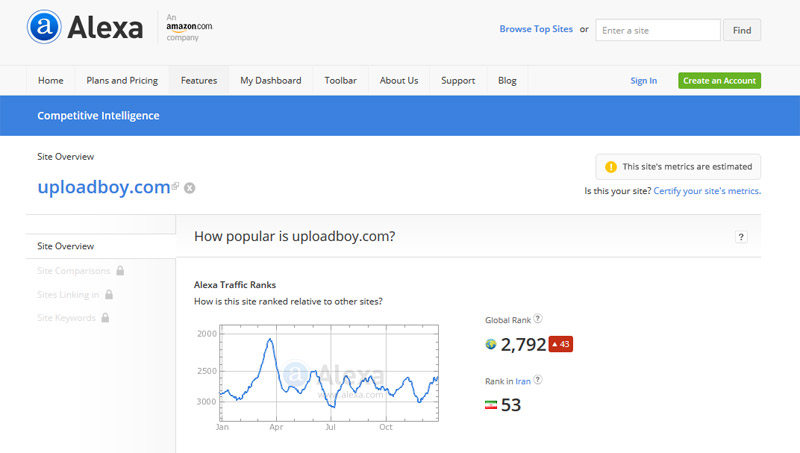Open Support page
Viewport: 800px width, 453px height.
tap(458, 81)
